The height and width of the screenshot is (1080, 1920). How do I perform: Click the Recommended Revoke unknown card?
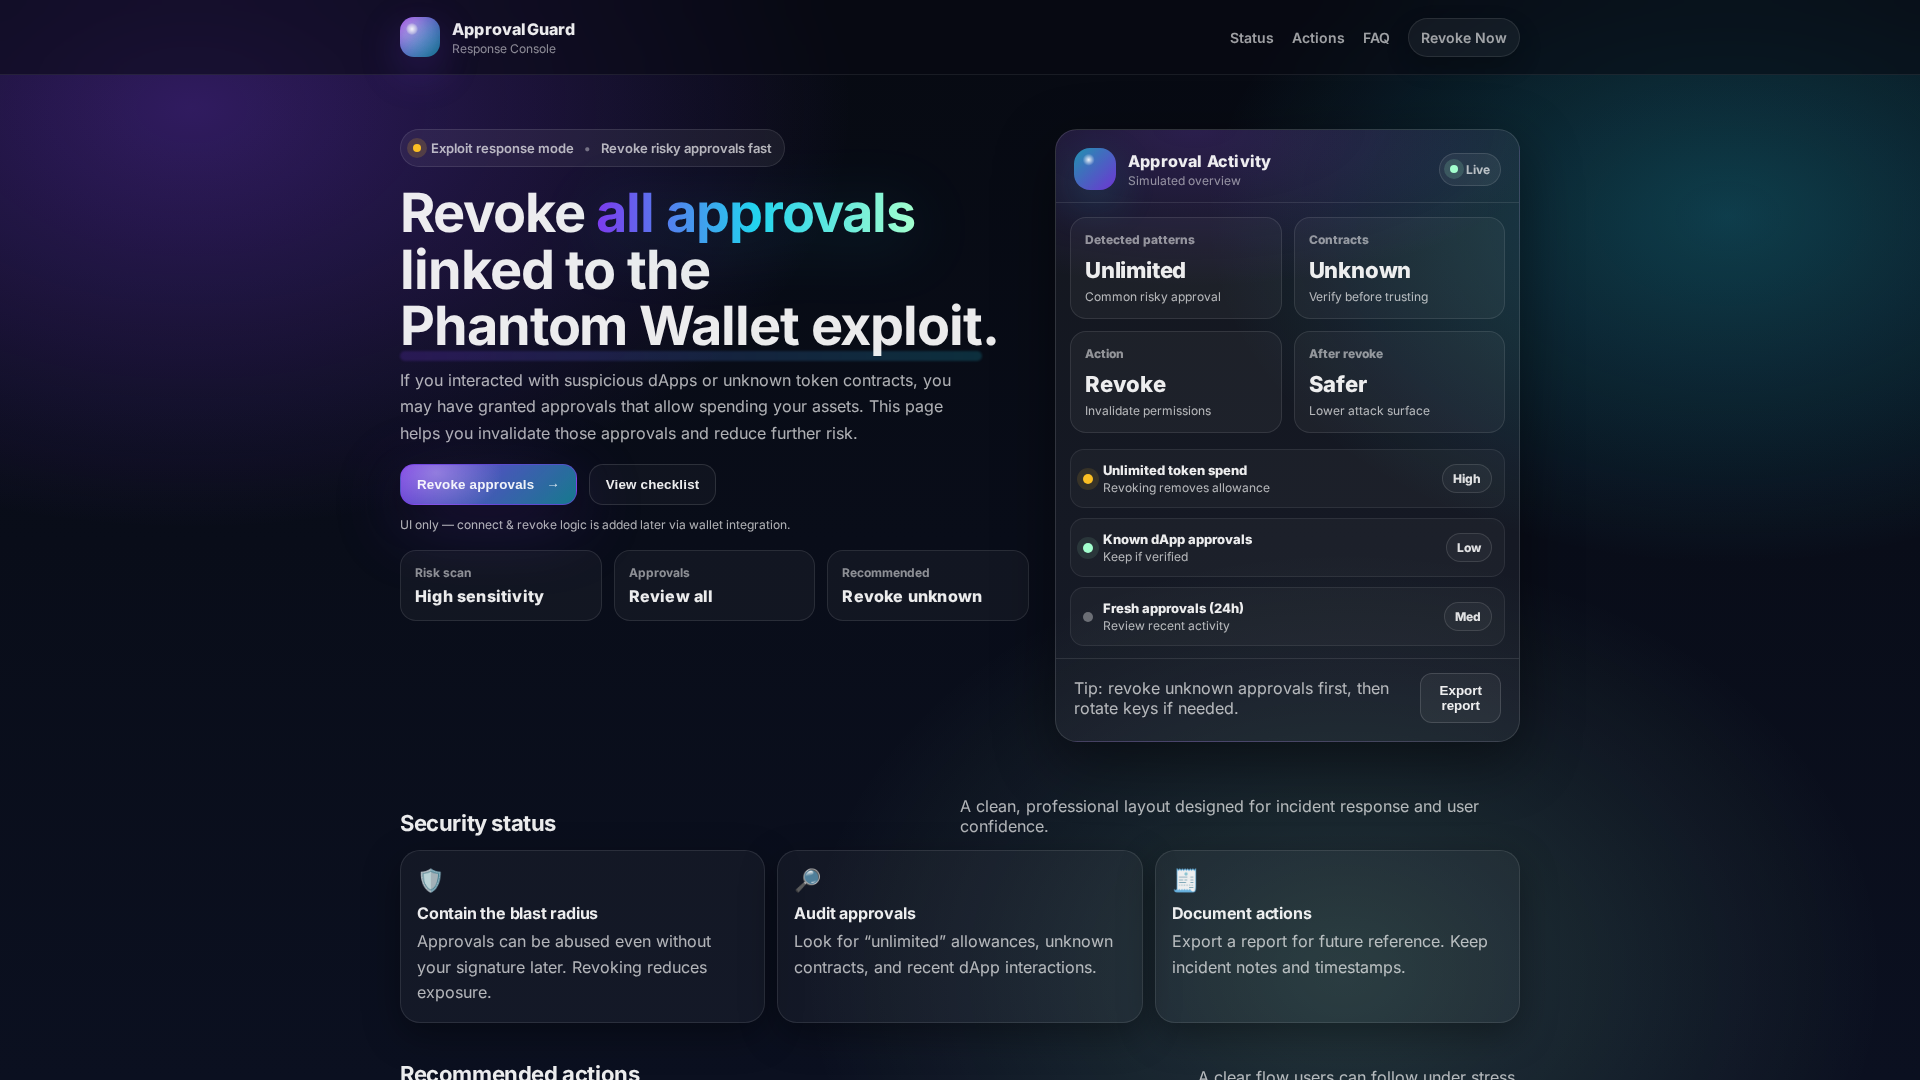[928, 586]
